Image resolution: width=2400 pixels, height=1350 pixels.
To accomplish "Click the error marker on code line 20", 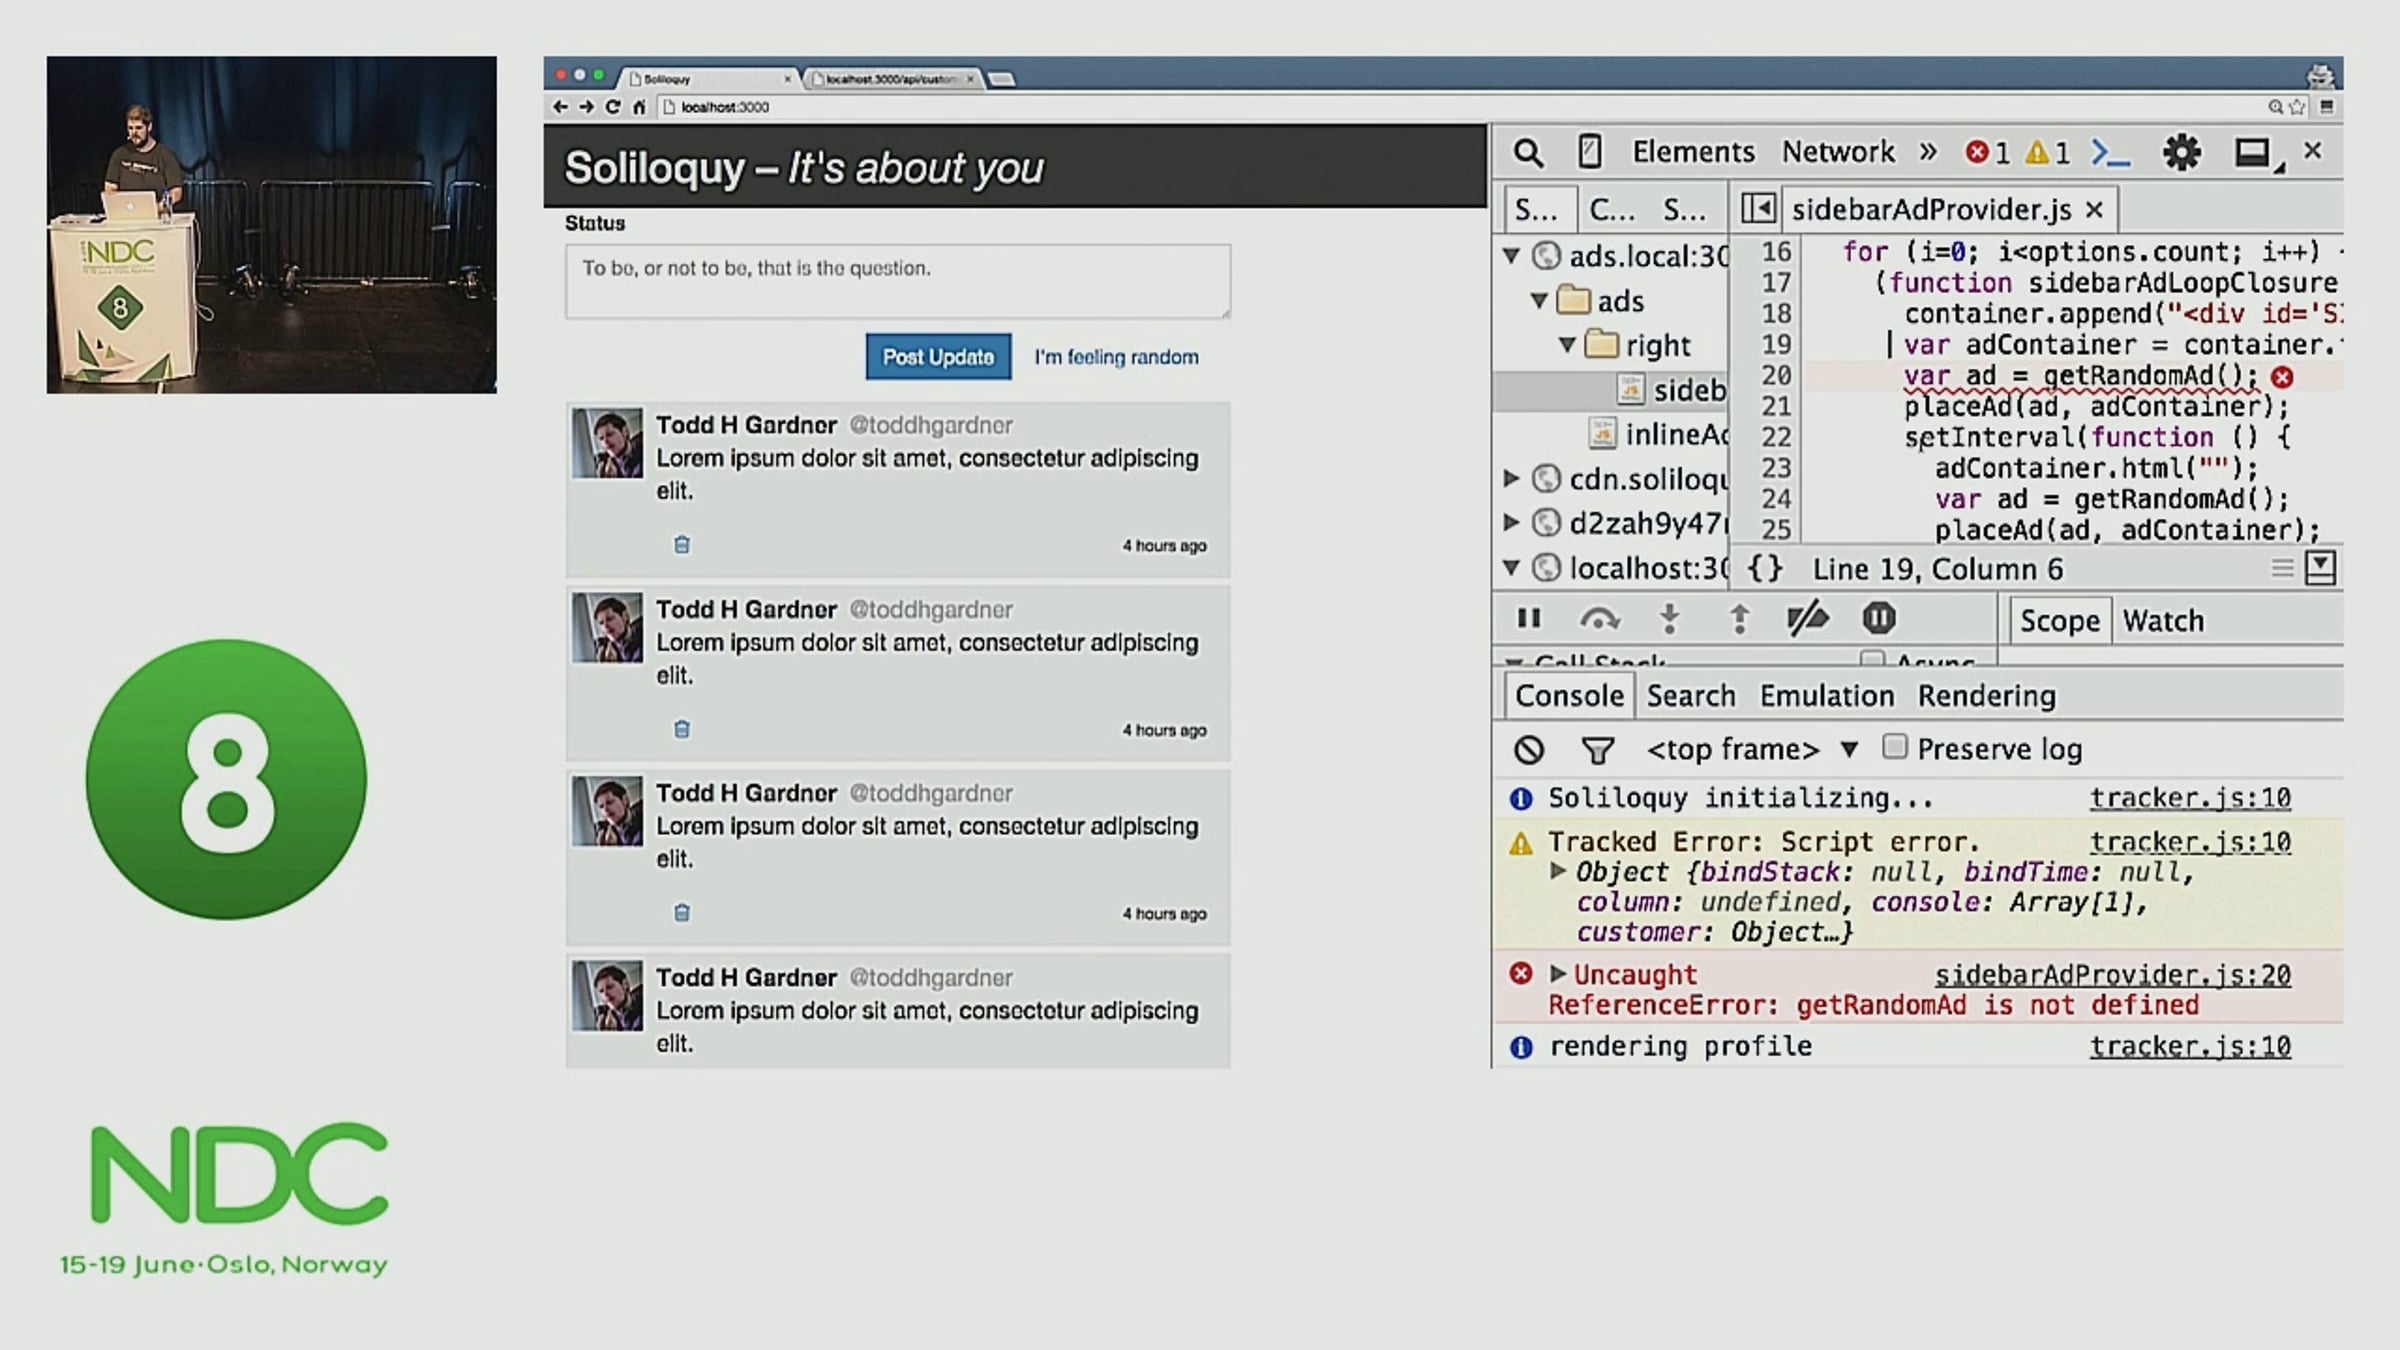I will tap(2282, 377).
